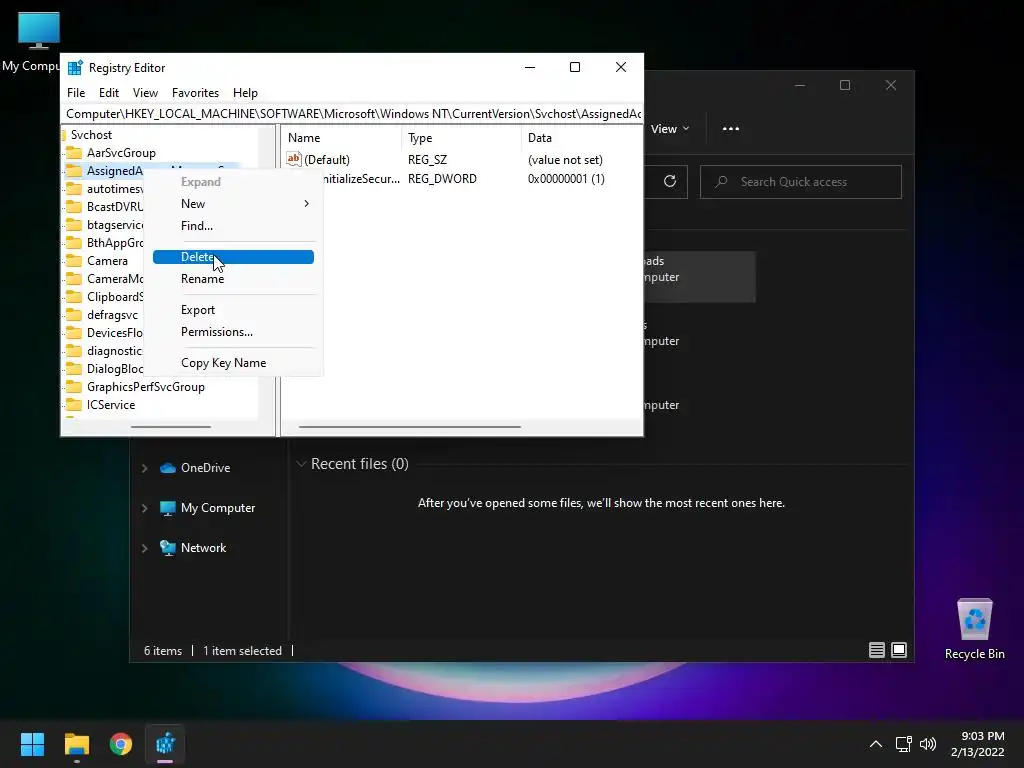Open the New submenu in context menu
1024x768 pixels.
click(x=233, y=204)
